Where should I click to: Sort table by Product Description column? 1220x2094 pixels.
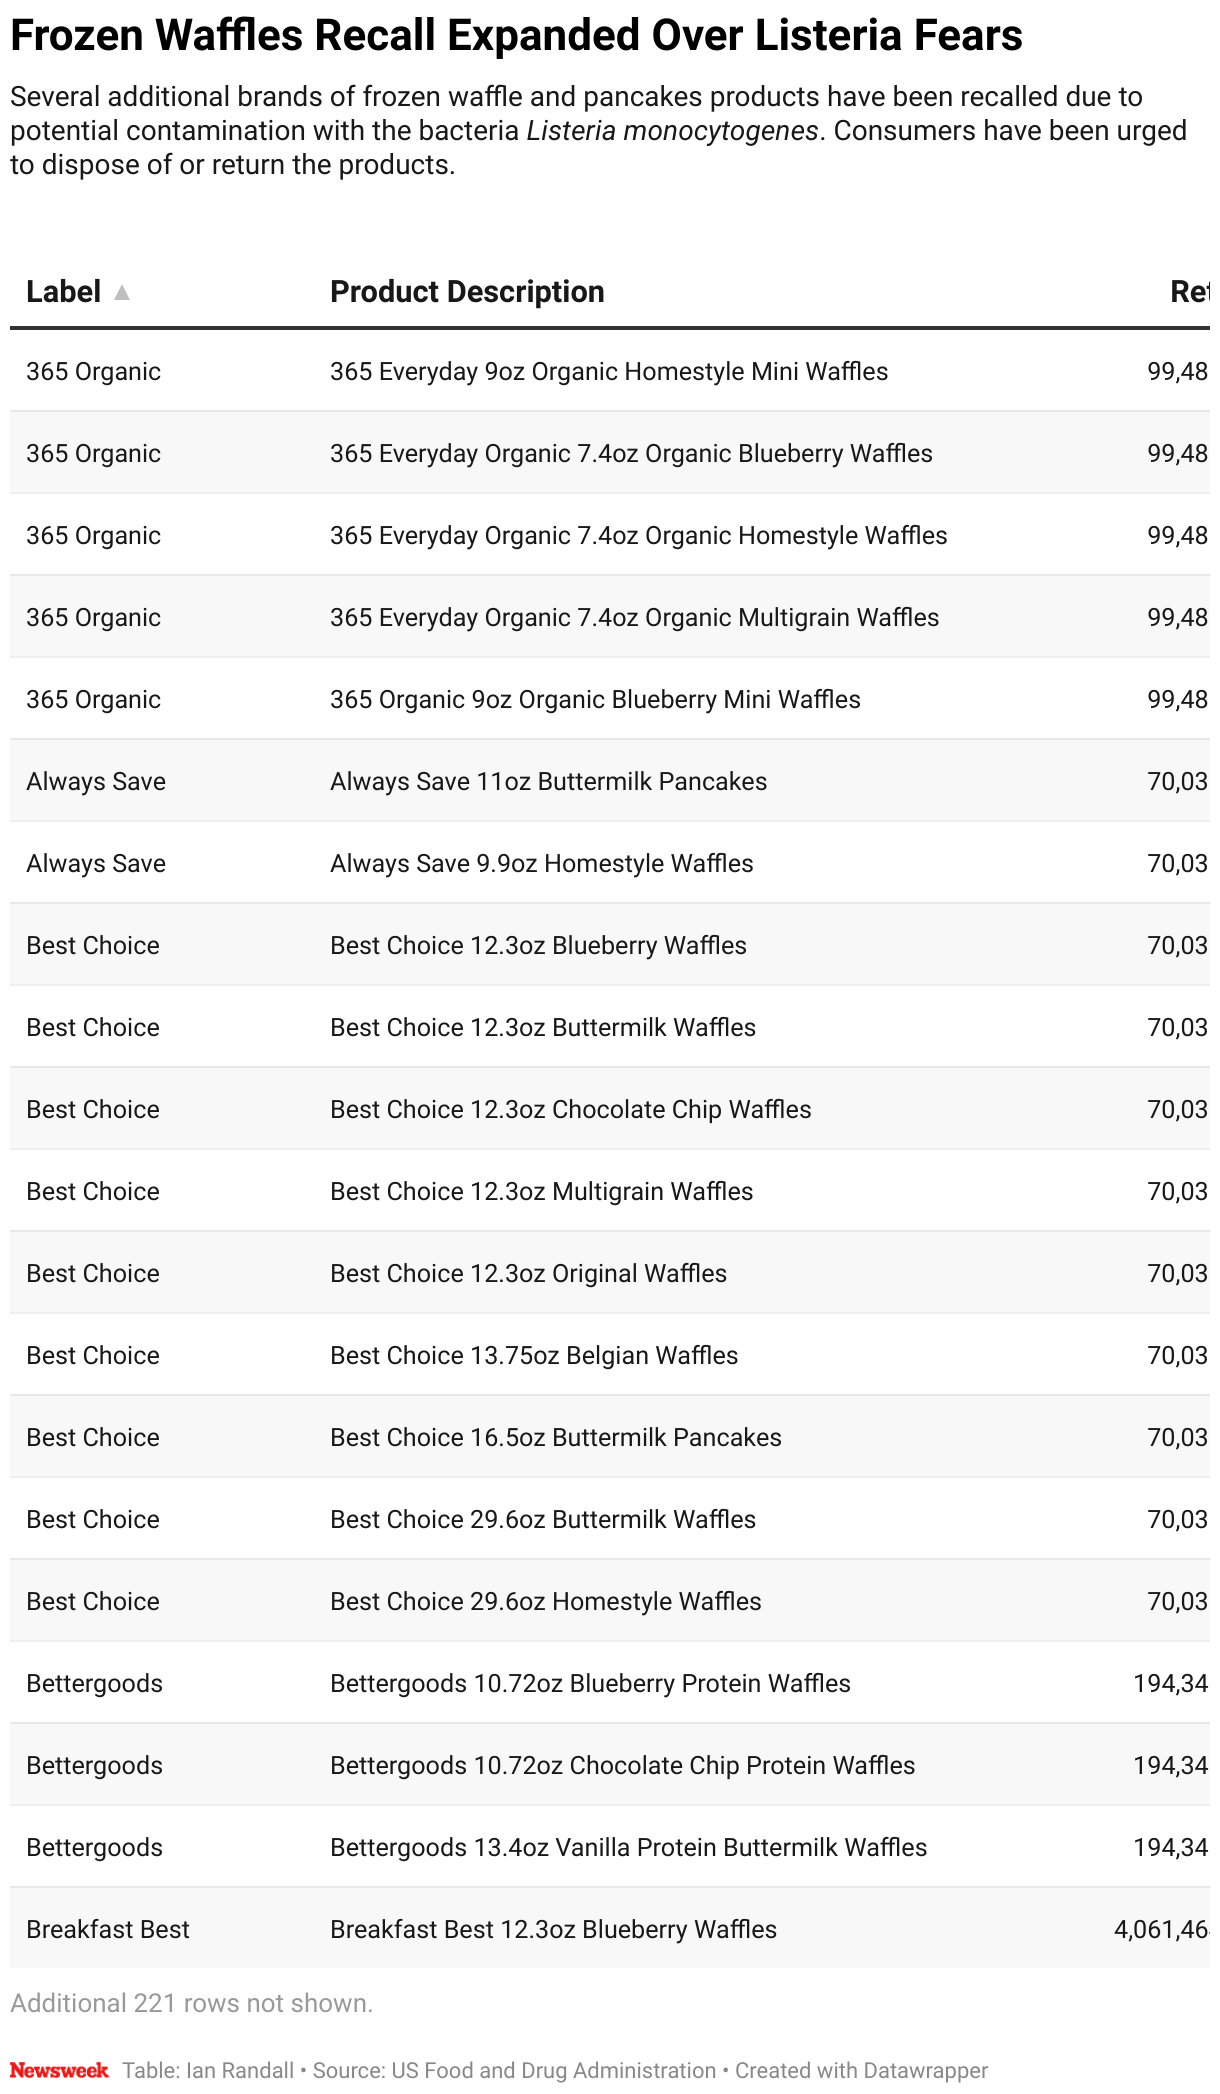(467, 292)
